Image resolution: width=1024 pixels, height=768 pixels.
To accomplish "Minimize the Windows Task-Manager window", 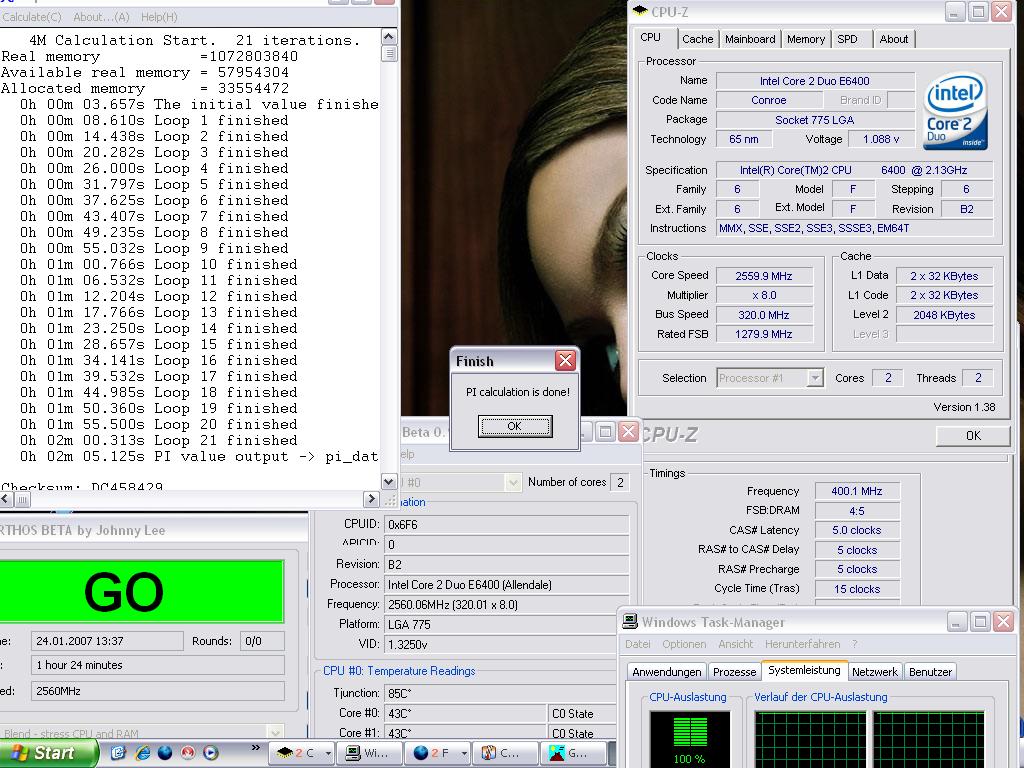I will pyautogui.click(x=956, y=622).
